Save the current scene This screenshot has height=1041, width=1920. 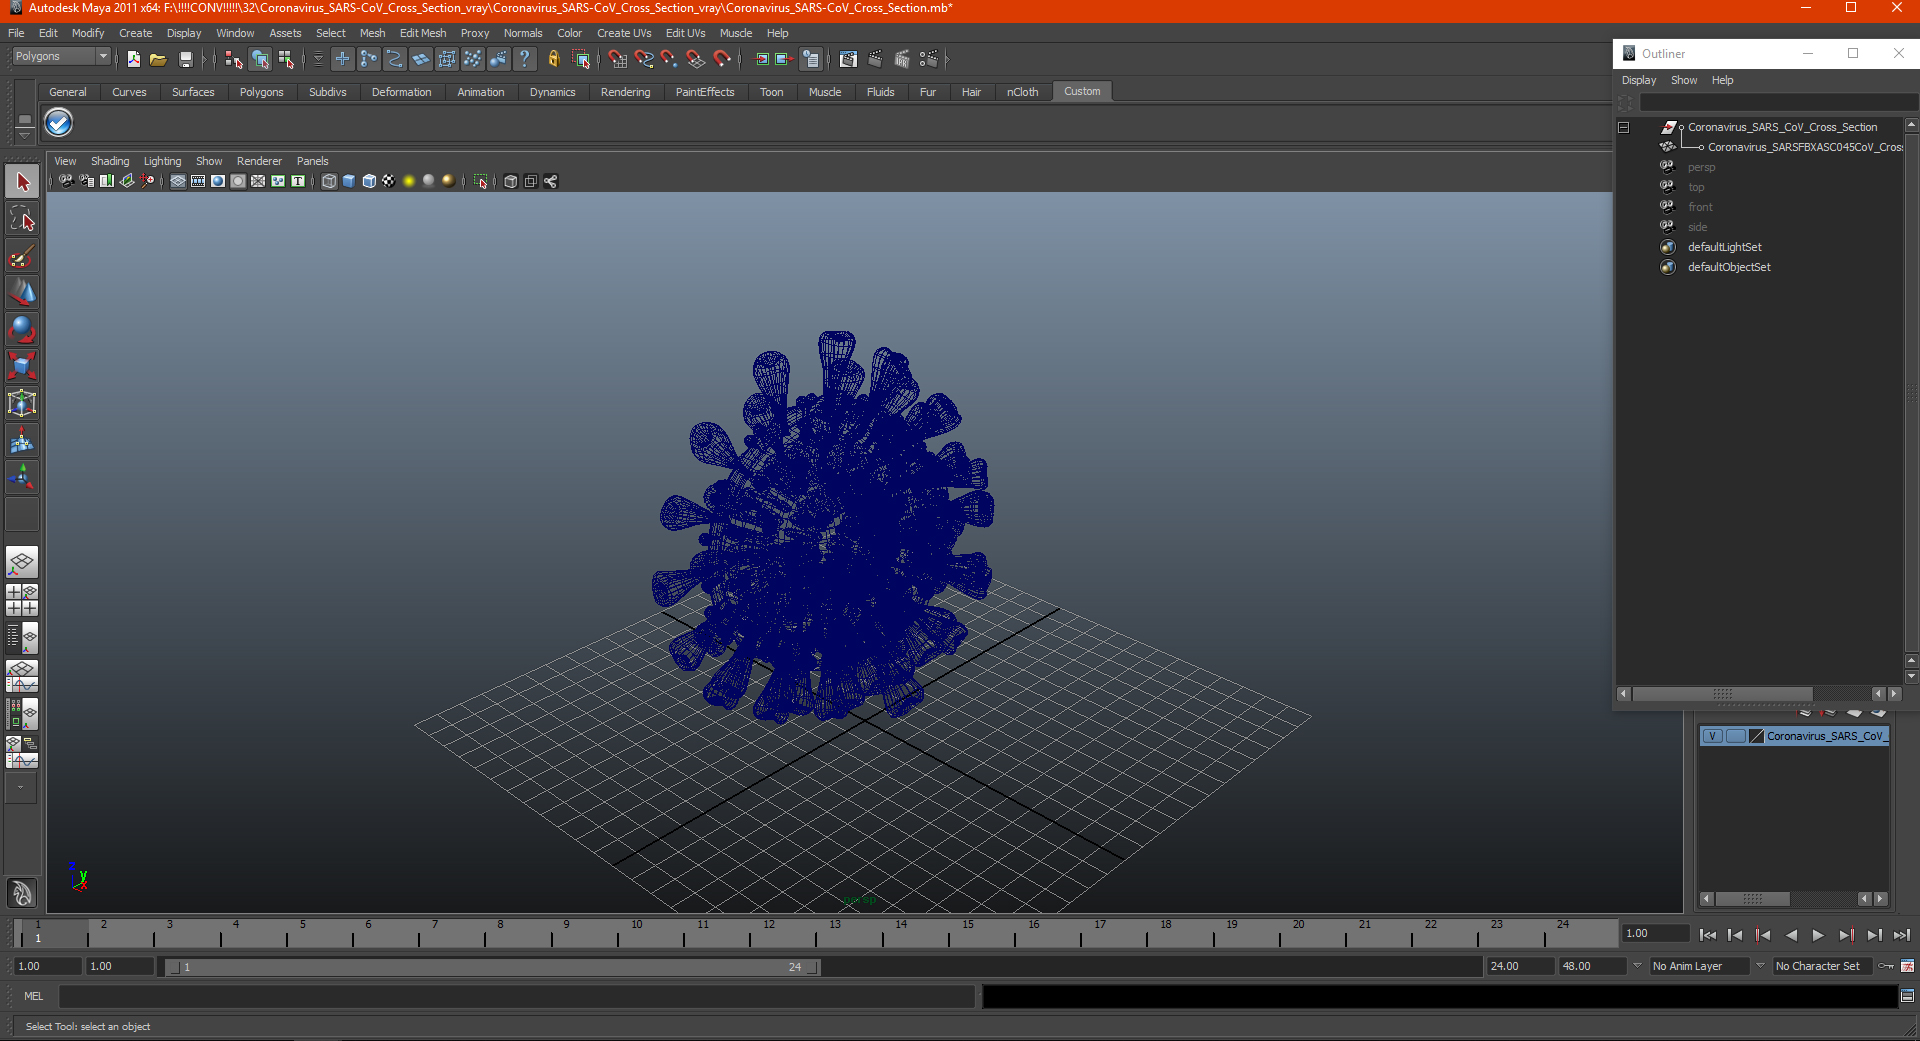[x=185, y=60]
